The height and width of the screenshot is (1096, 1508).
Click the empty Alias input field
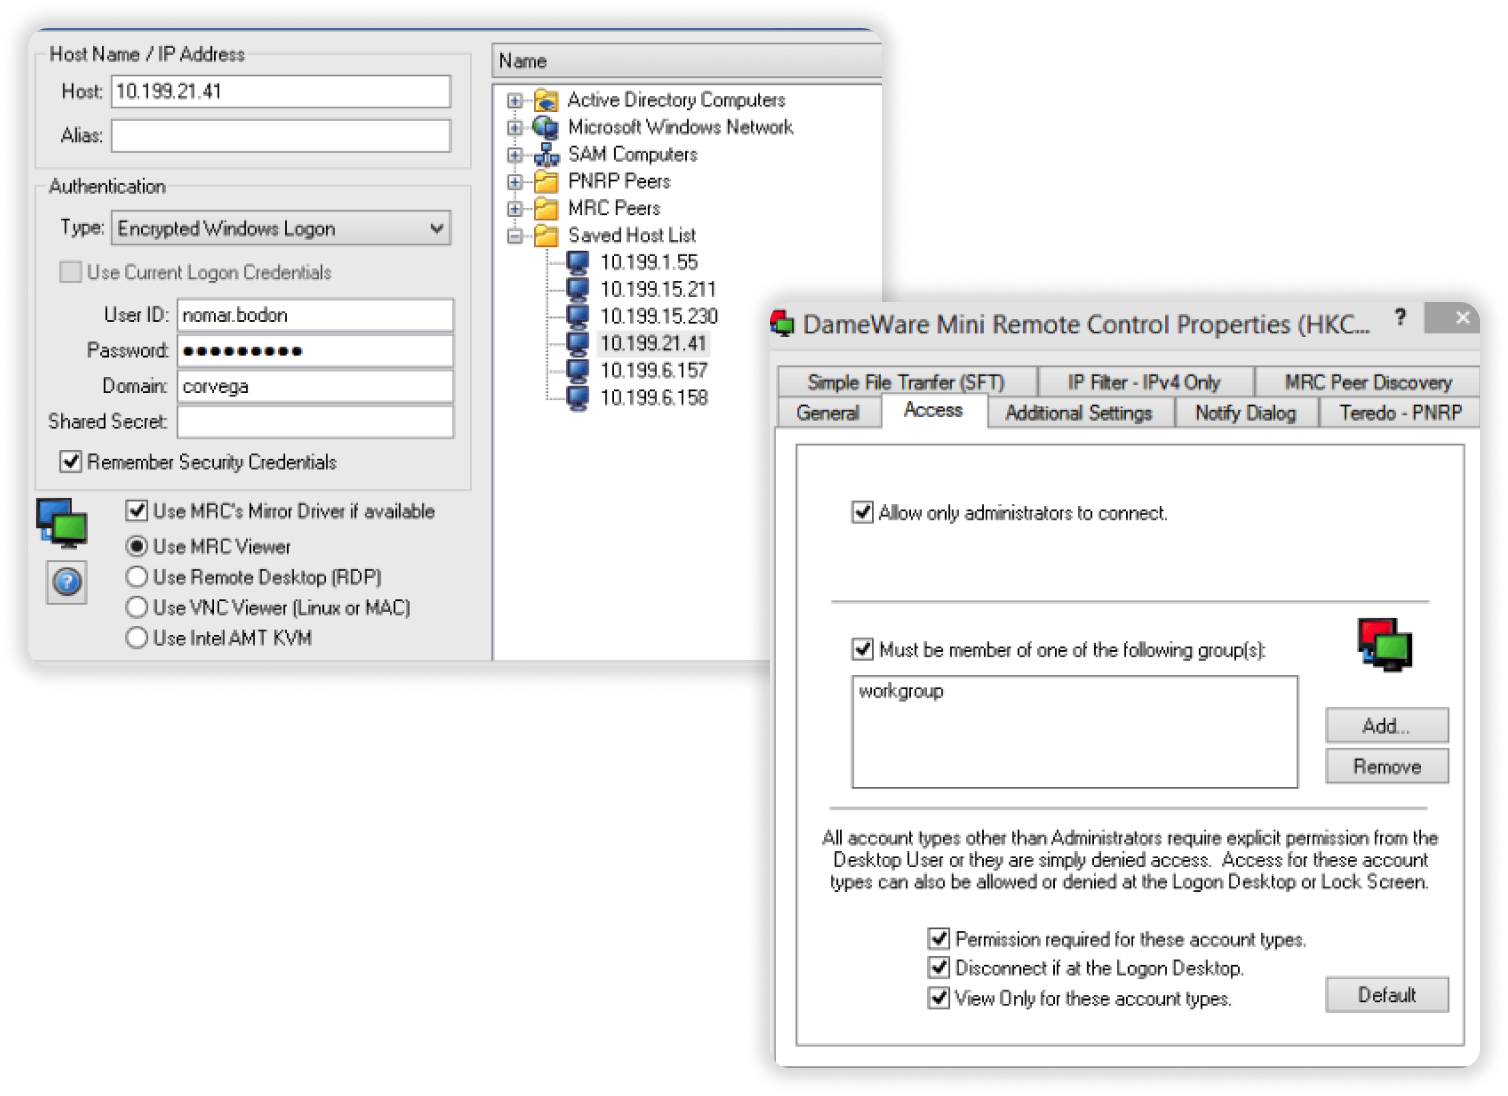[x=281, y=136]
